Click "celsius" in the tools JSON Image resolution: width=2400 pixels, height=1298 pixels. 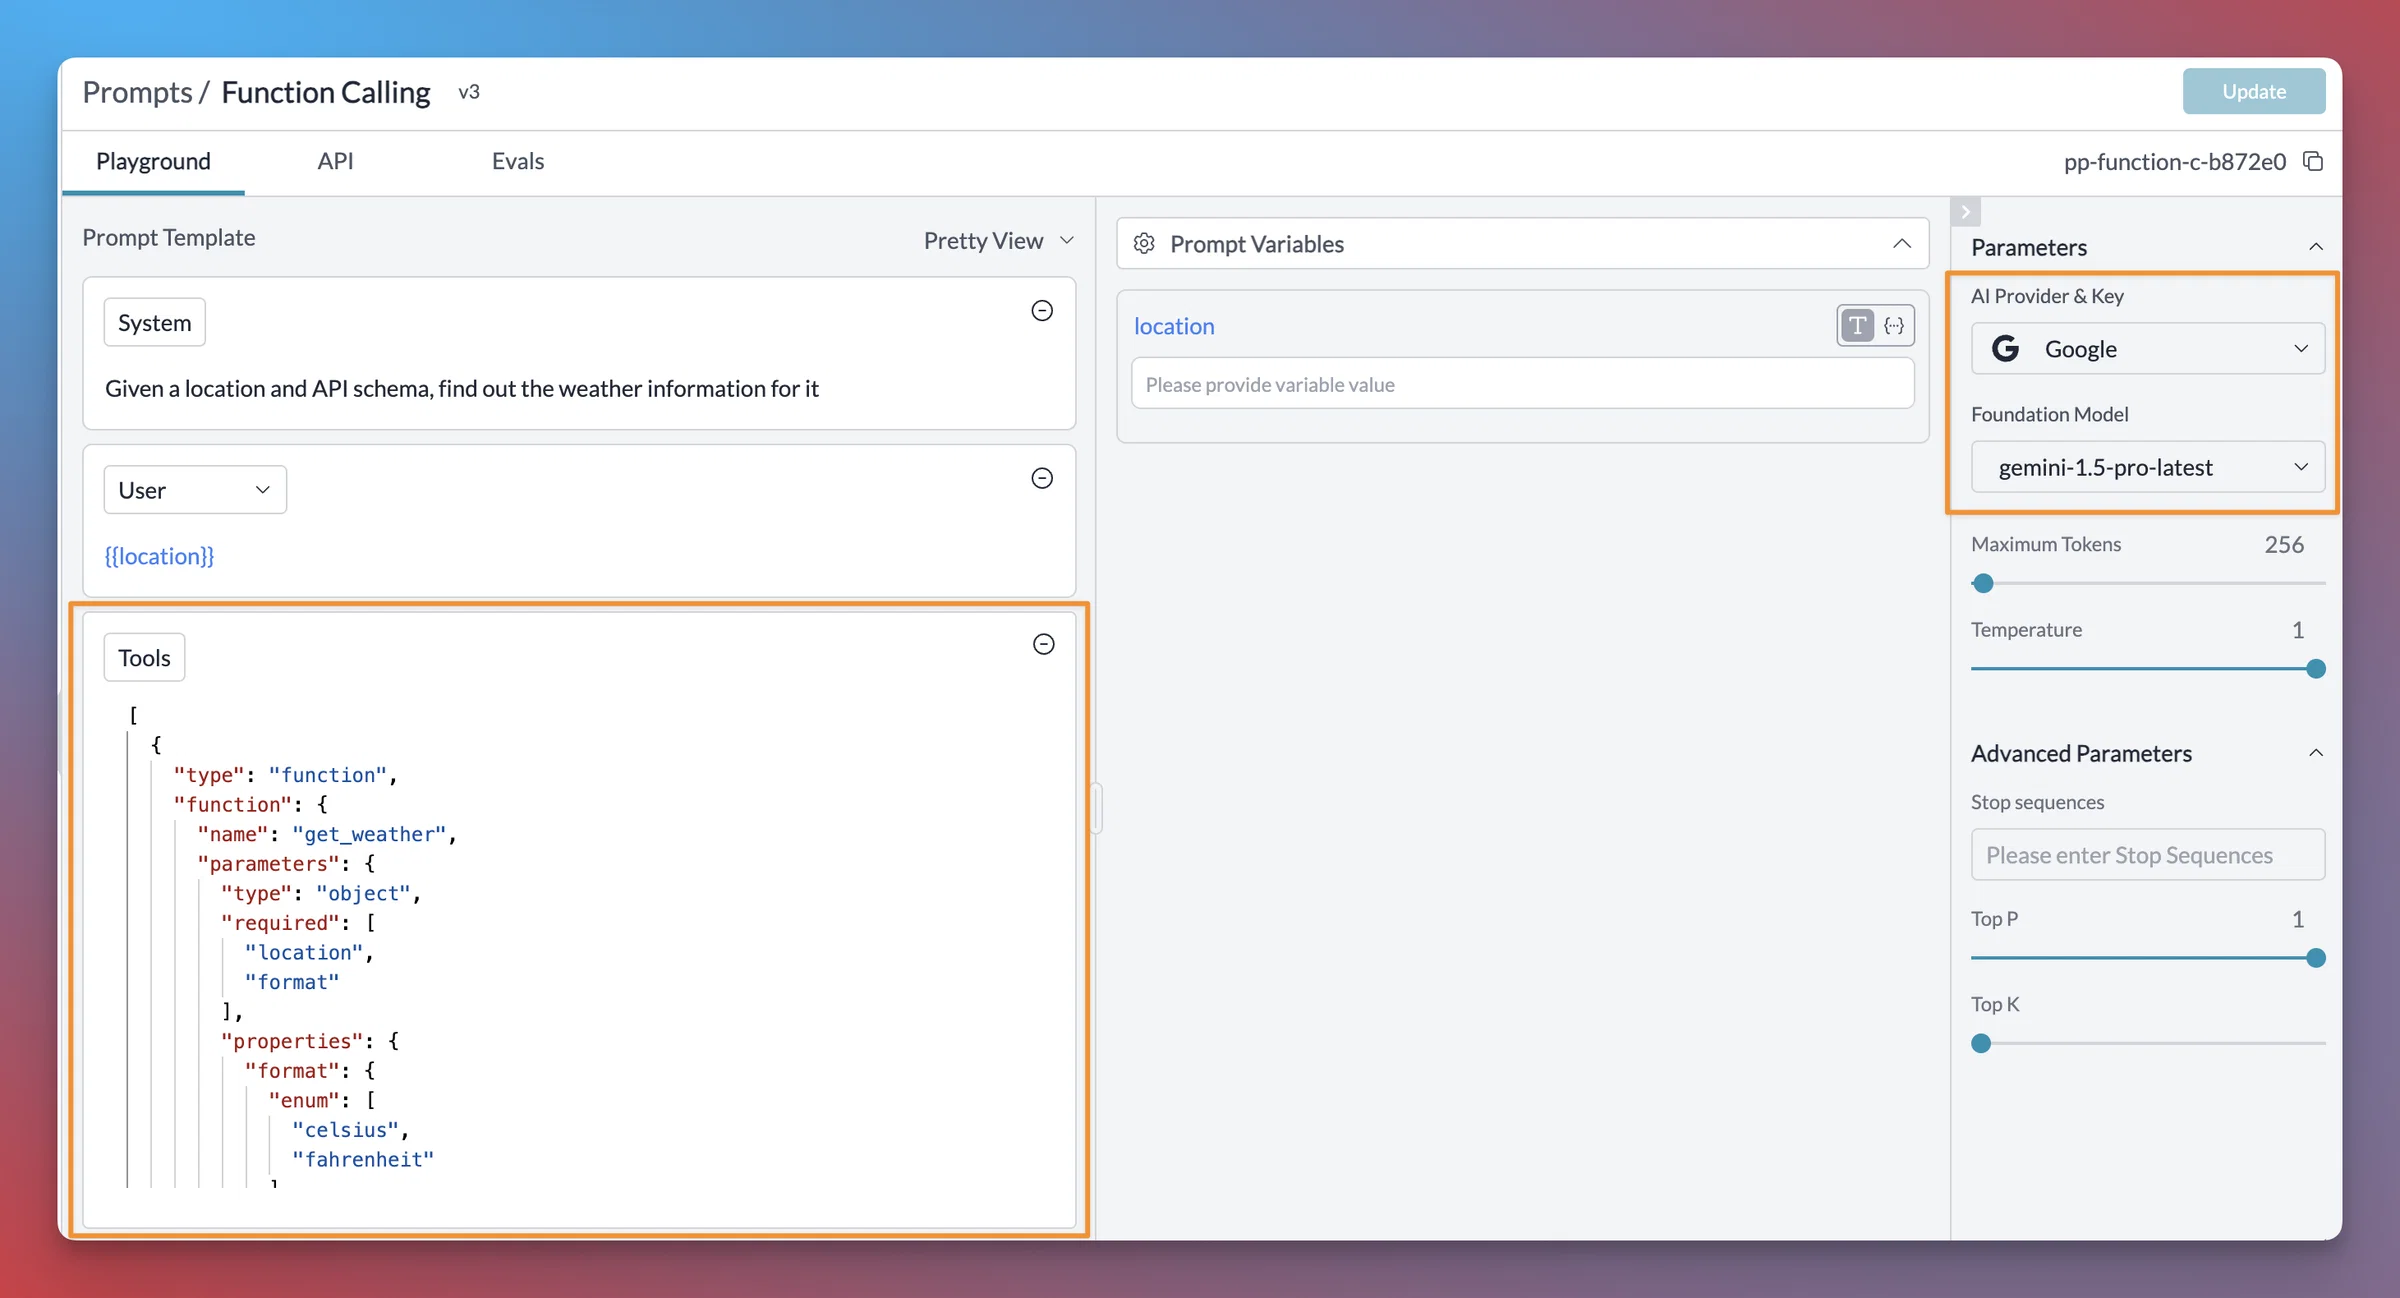[345, 1130]
